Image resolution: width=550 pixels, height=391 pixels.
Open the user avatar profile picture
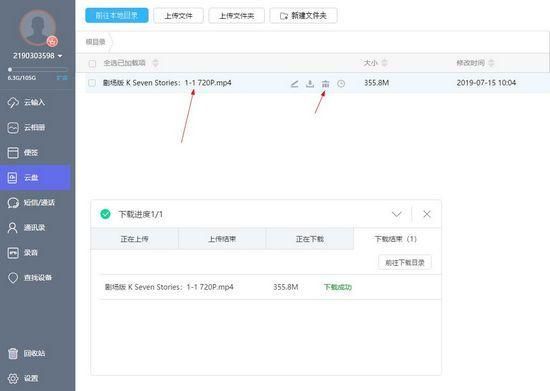point(37,27)
